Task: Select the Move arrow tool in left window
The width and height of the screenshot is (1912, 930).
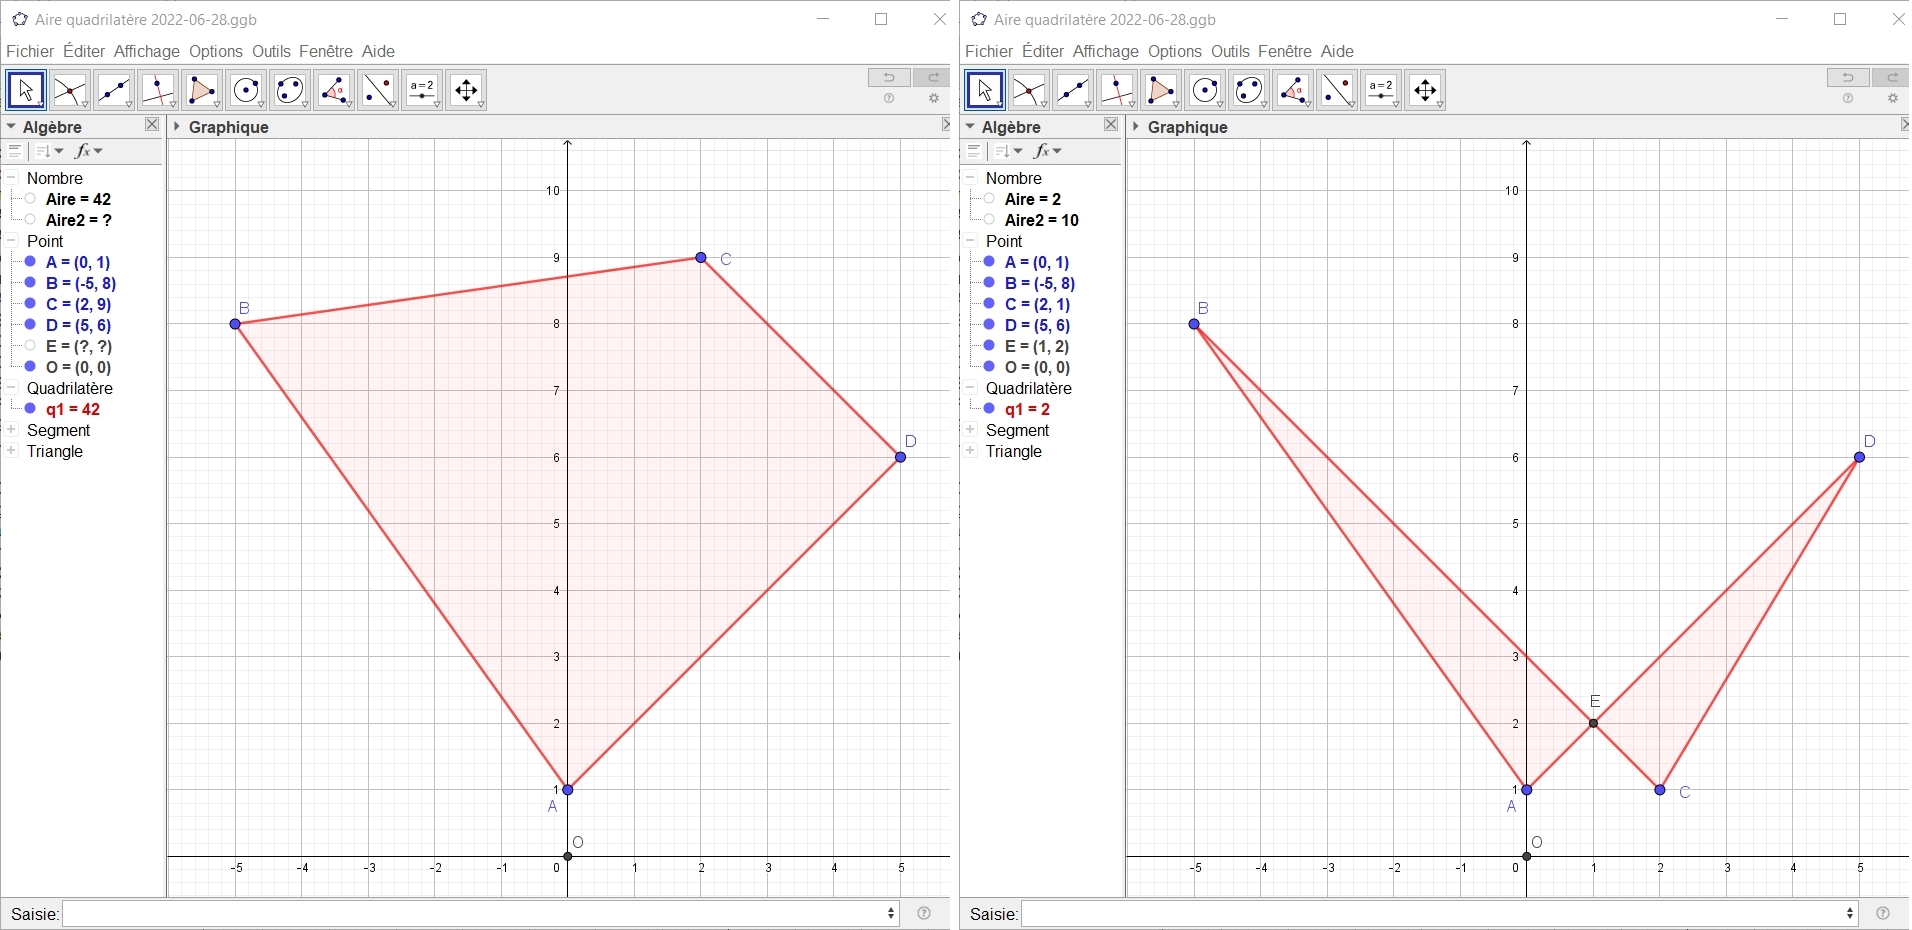Action: pyautogui.click(x=26, y=90)
